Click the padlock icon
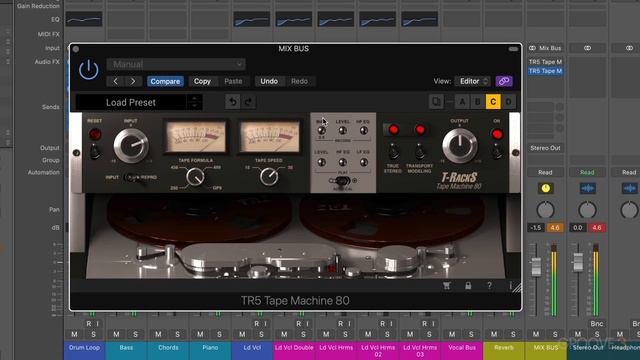This screenshot has width=640, height=360. [468, 286]
